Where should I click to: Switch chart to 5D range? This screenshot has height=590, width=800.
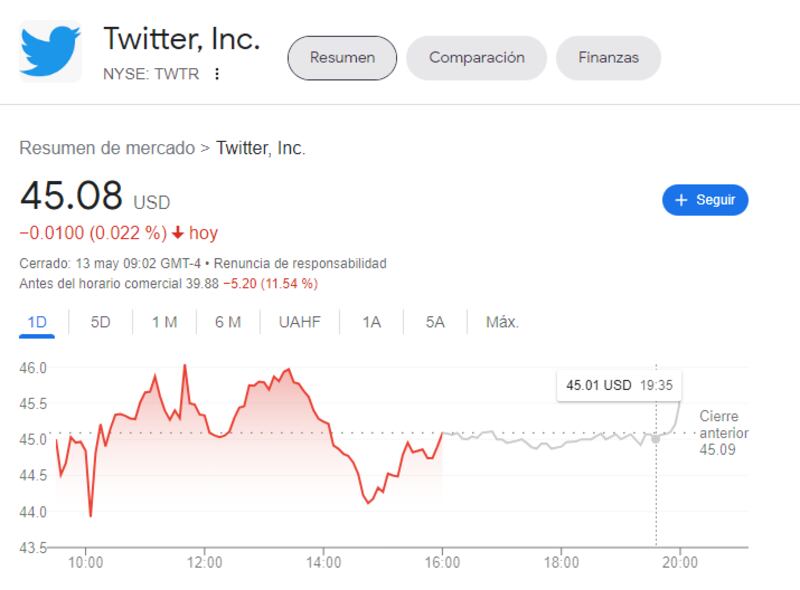click(101, 322)
